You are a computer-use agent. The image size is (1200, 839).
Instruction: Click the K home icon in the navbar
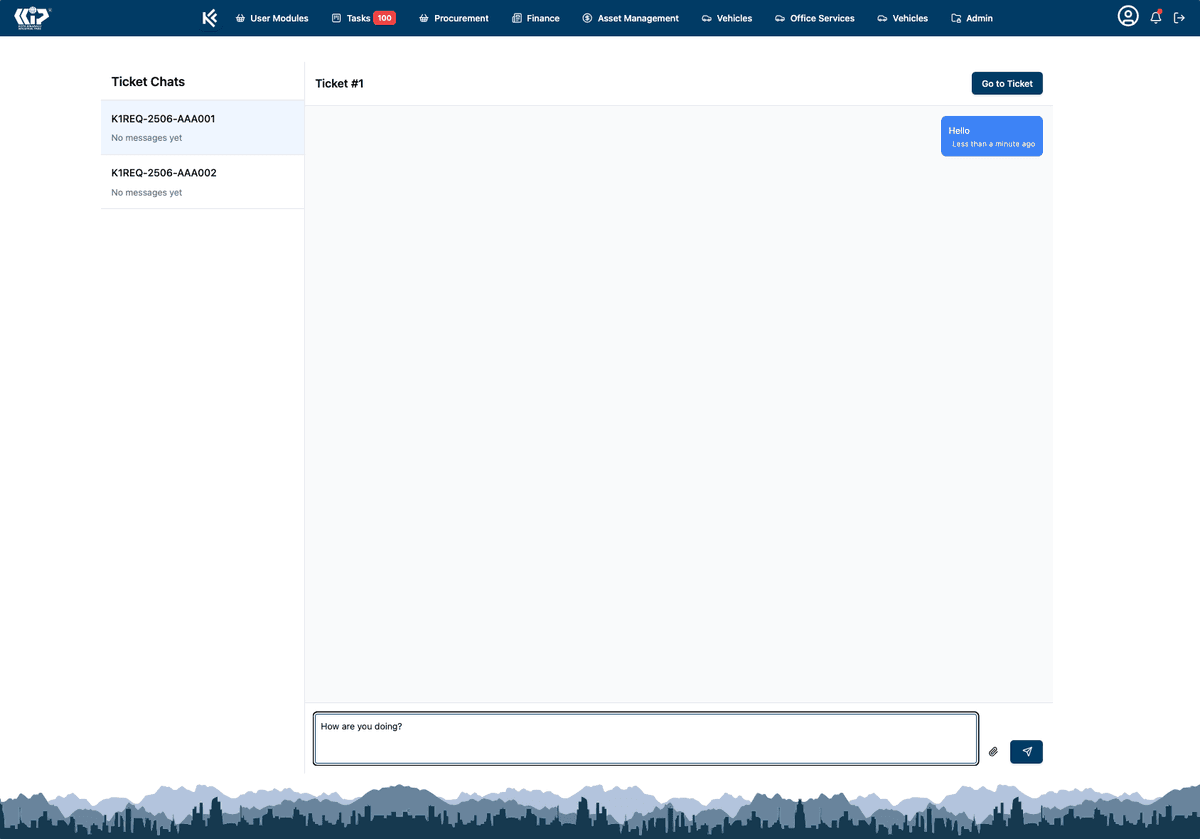tap(209, 17)
